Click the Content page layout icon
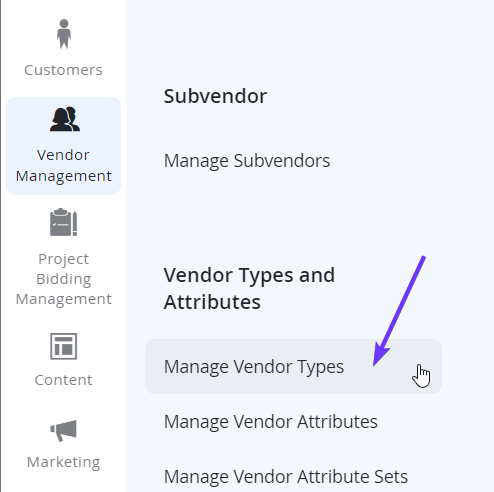 tap(63, 346)
